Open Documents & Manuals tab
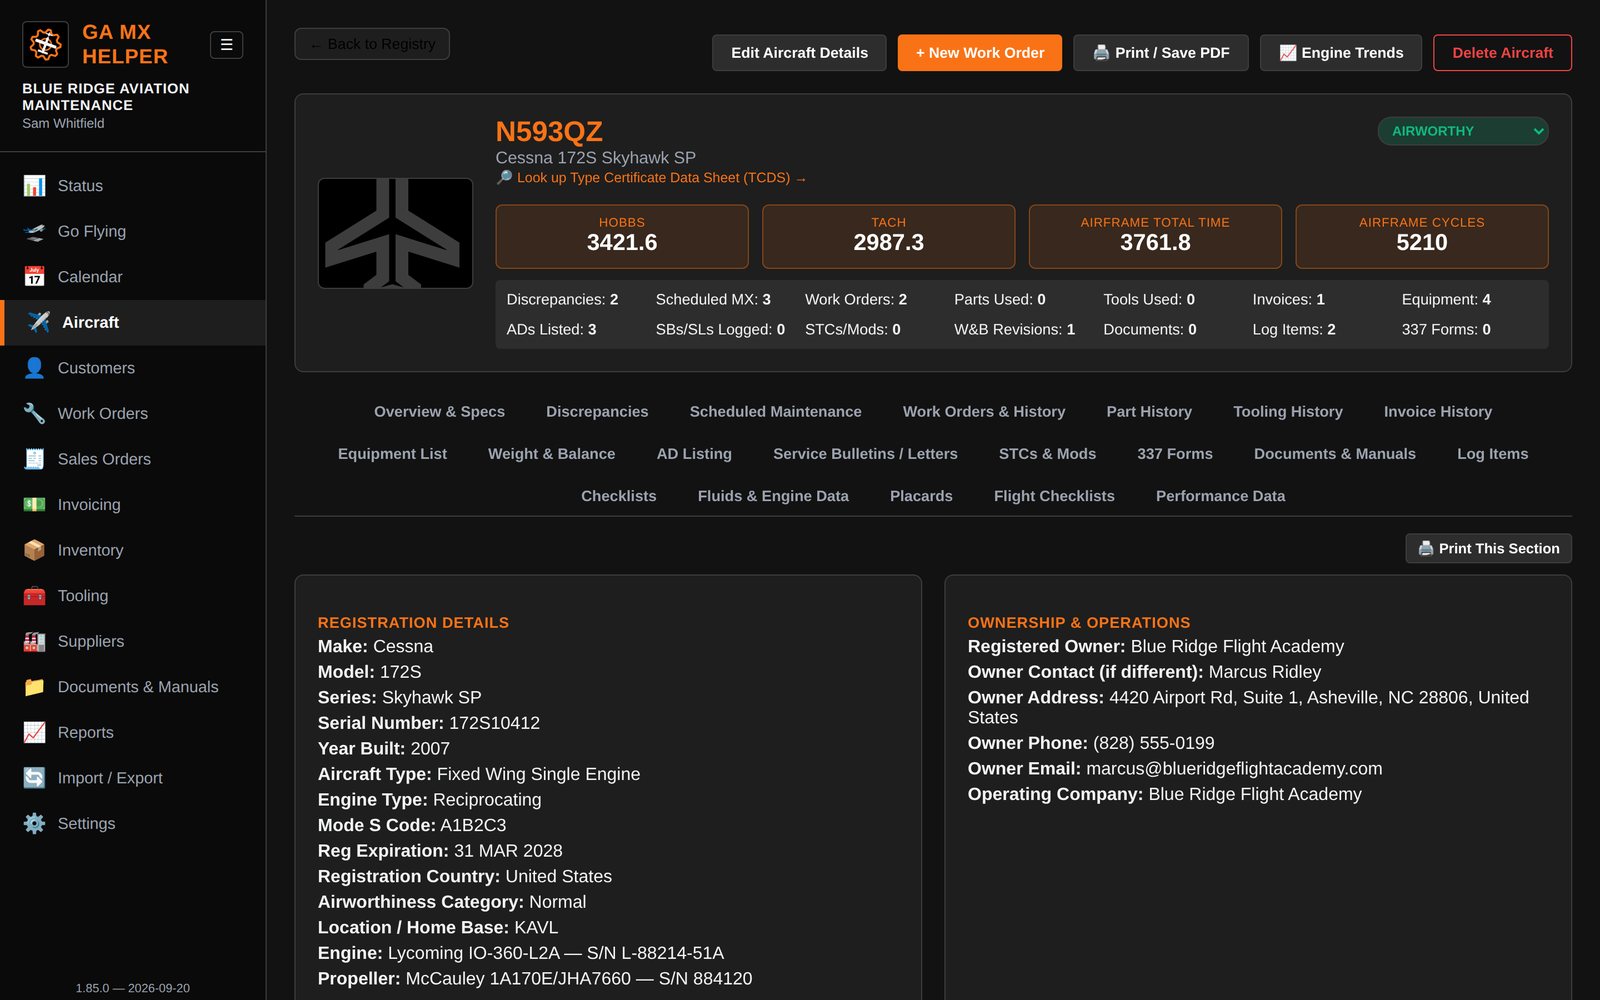This screenshot has width=1600, height=1000. coord(1335,454)
